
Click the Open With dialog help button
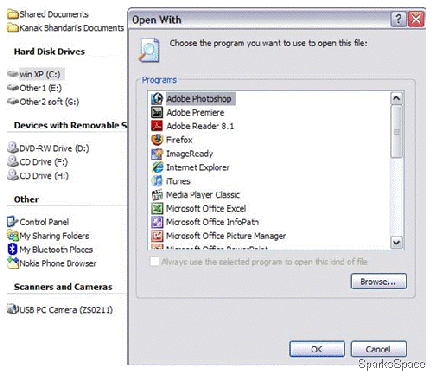(x=398, y=19)
